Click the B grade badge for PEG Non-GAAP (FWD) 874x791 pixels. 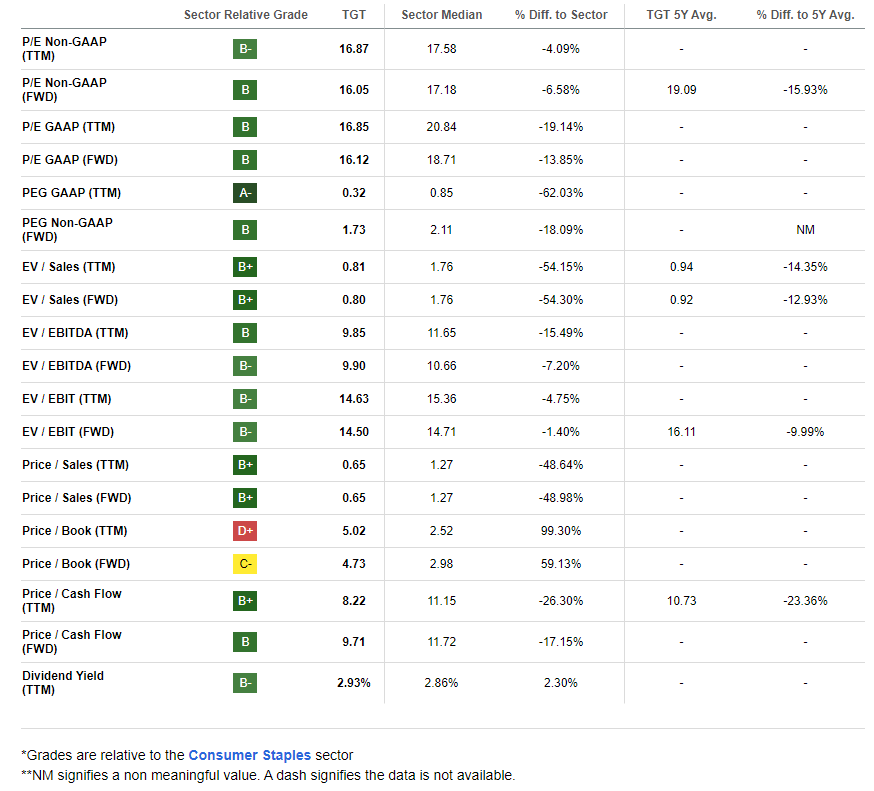click(x=245, y=230)
